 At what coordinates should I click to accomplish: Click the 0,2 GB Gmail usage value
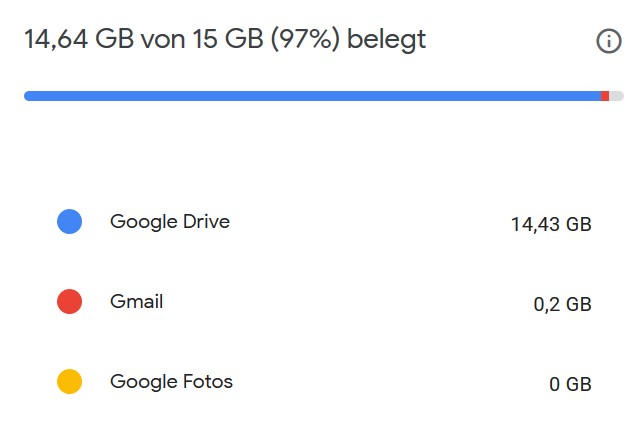(x=563, y=304)
